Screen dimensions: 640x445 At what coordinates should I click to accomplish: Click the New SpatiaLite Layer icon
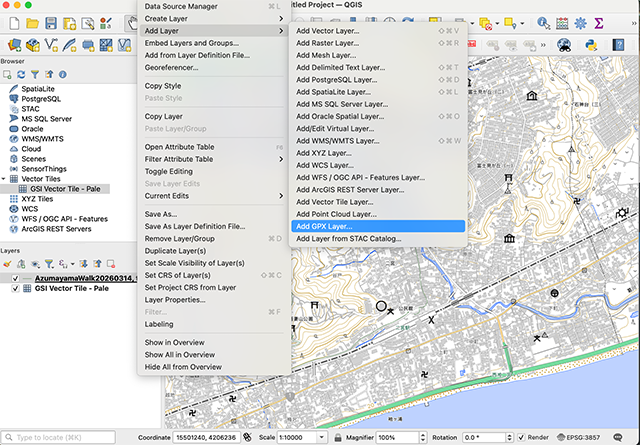click(x=69, y=45)
